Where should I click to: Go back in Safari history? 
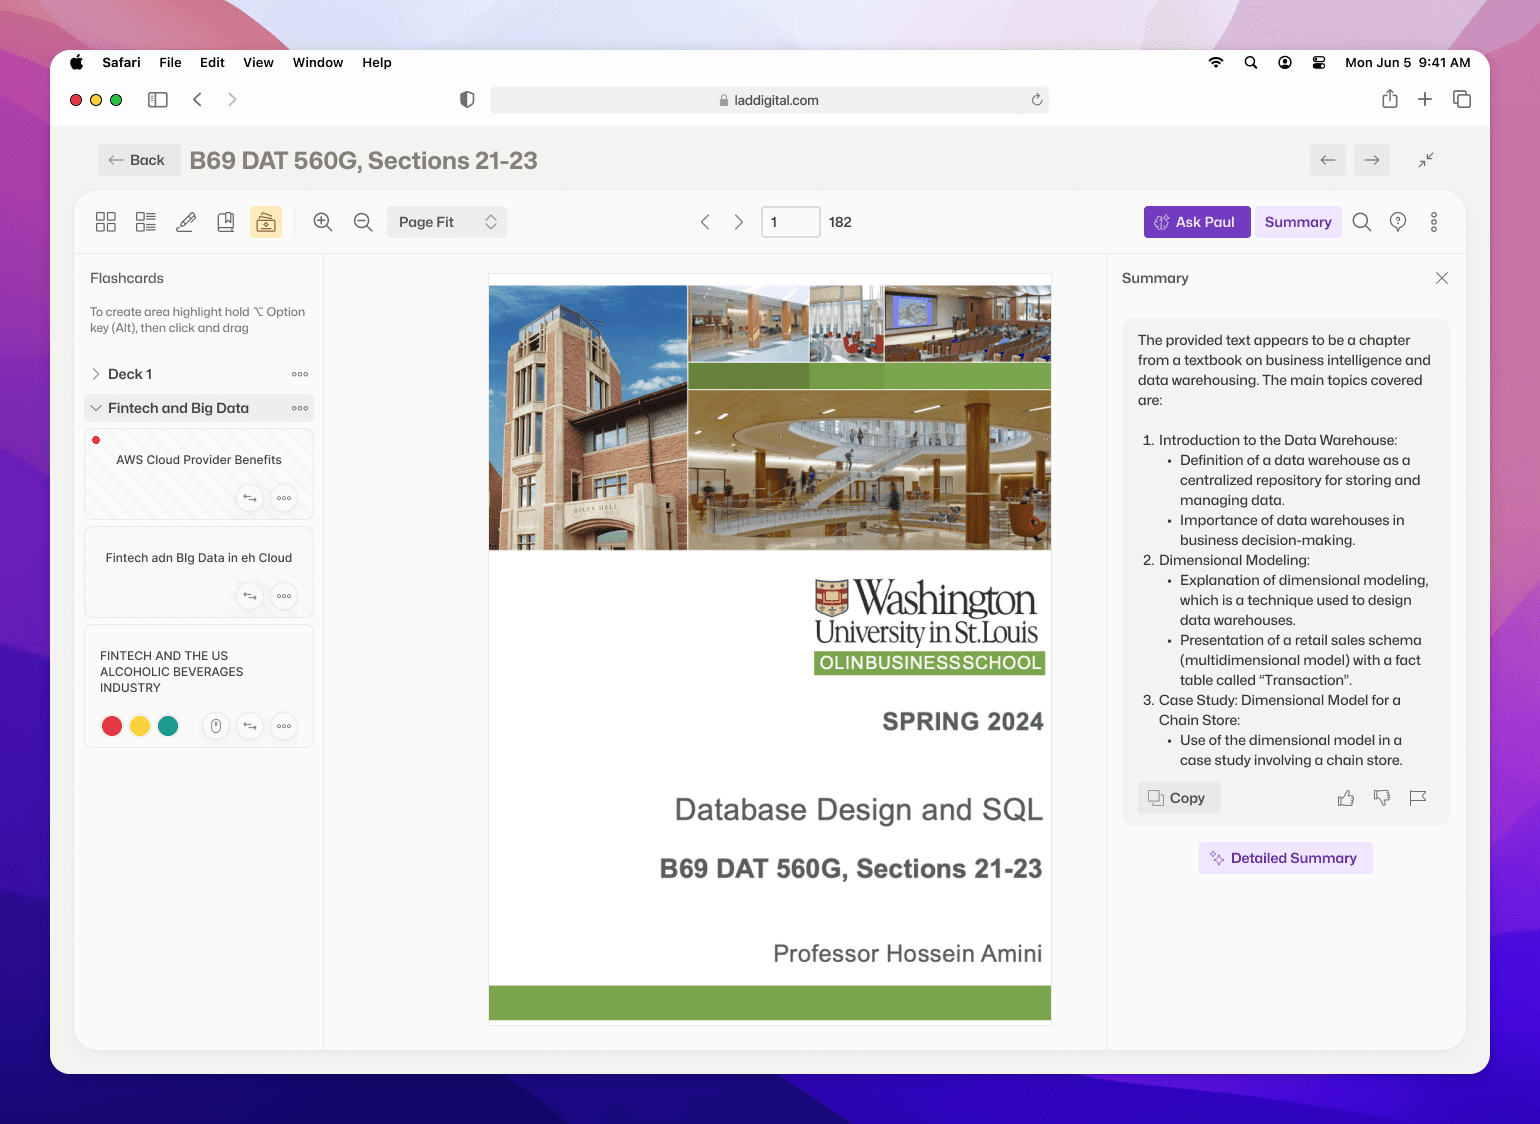click(197, 99)
